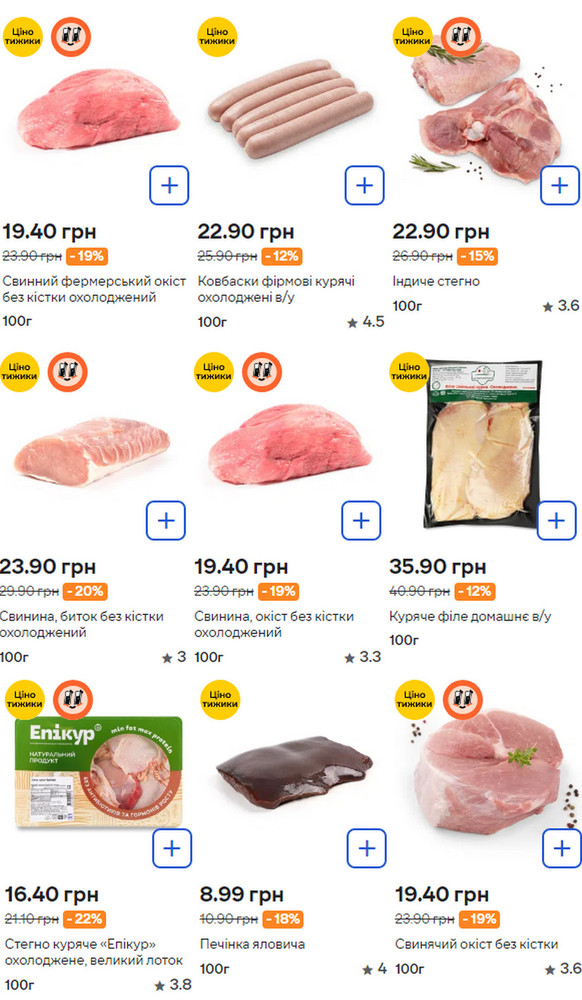Add Свинина биток без кістки to cart
This screenshot has height=1000, width=582.
[x=166, y=520]
